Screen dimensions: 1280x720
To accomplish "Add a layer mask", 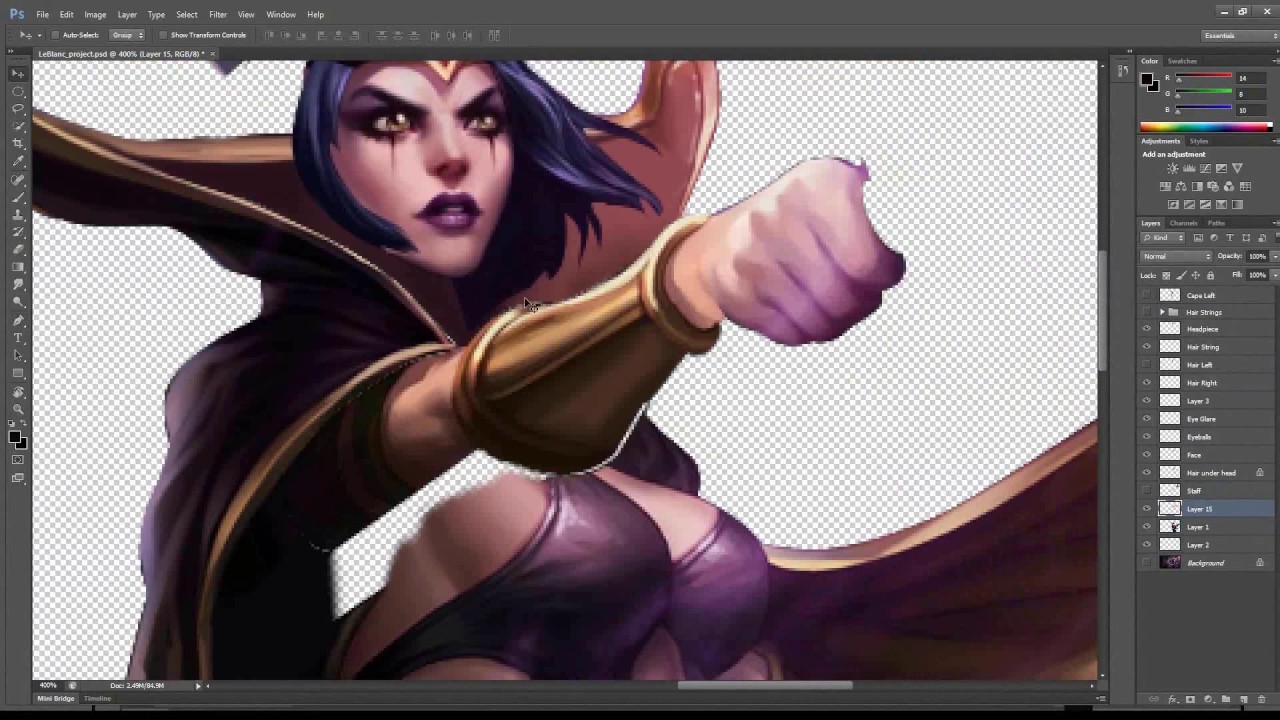I will 1190,698.
